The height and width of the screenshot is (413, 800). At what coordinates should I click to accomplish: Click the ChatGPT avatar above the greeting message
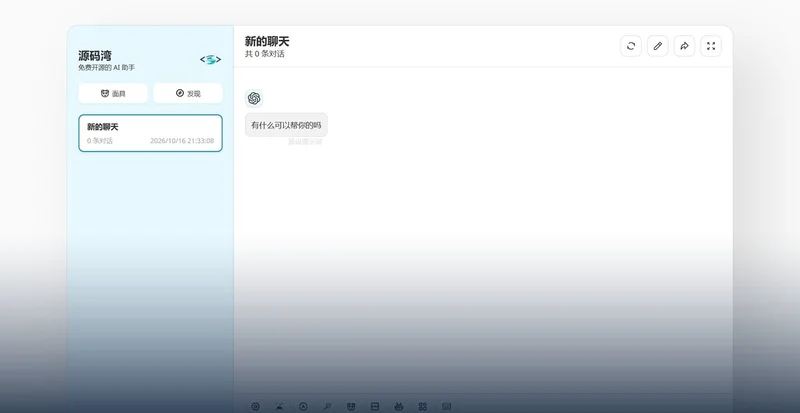[x=254, y=99]
